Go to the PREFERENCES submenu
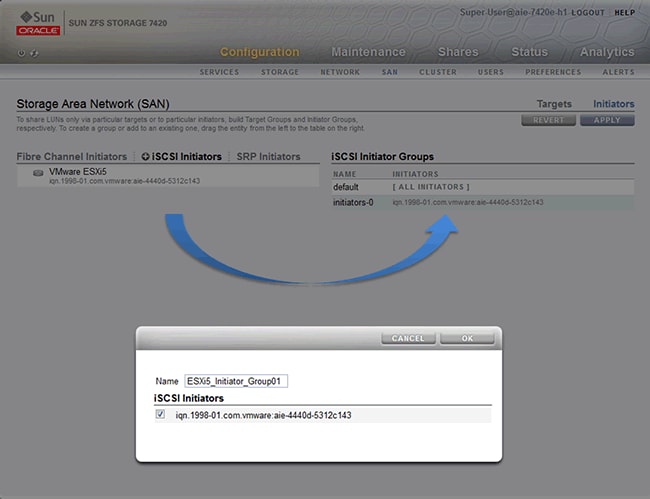Screen dimensions: 650x499 553,72
